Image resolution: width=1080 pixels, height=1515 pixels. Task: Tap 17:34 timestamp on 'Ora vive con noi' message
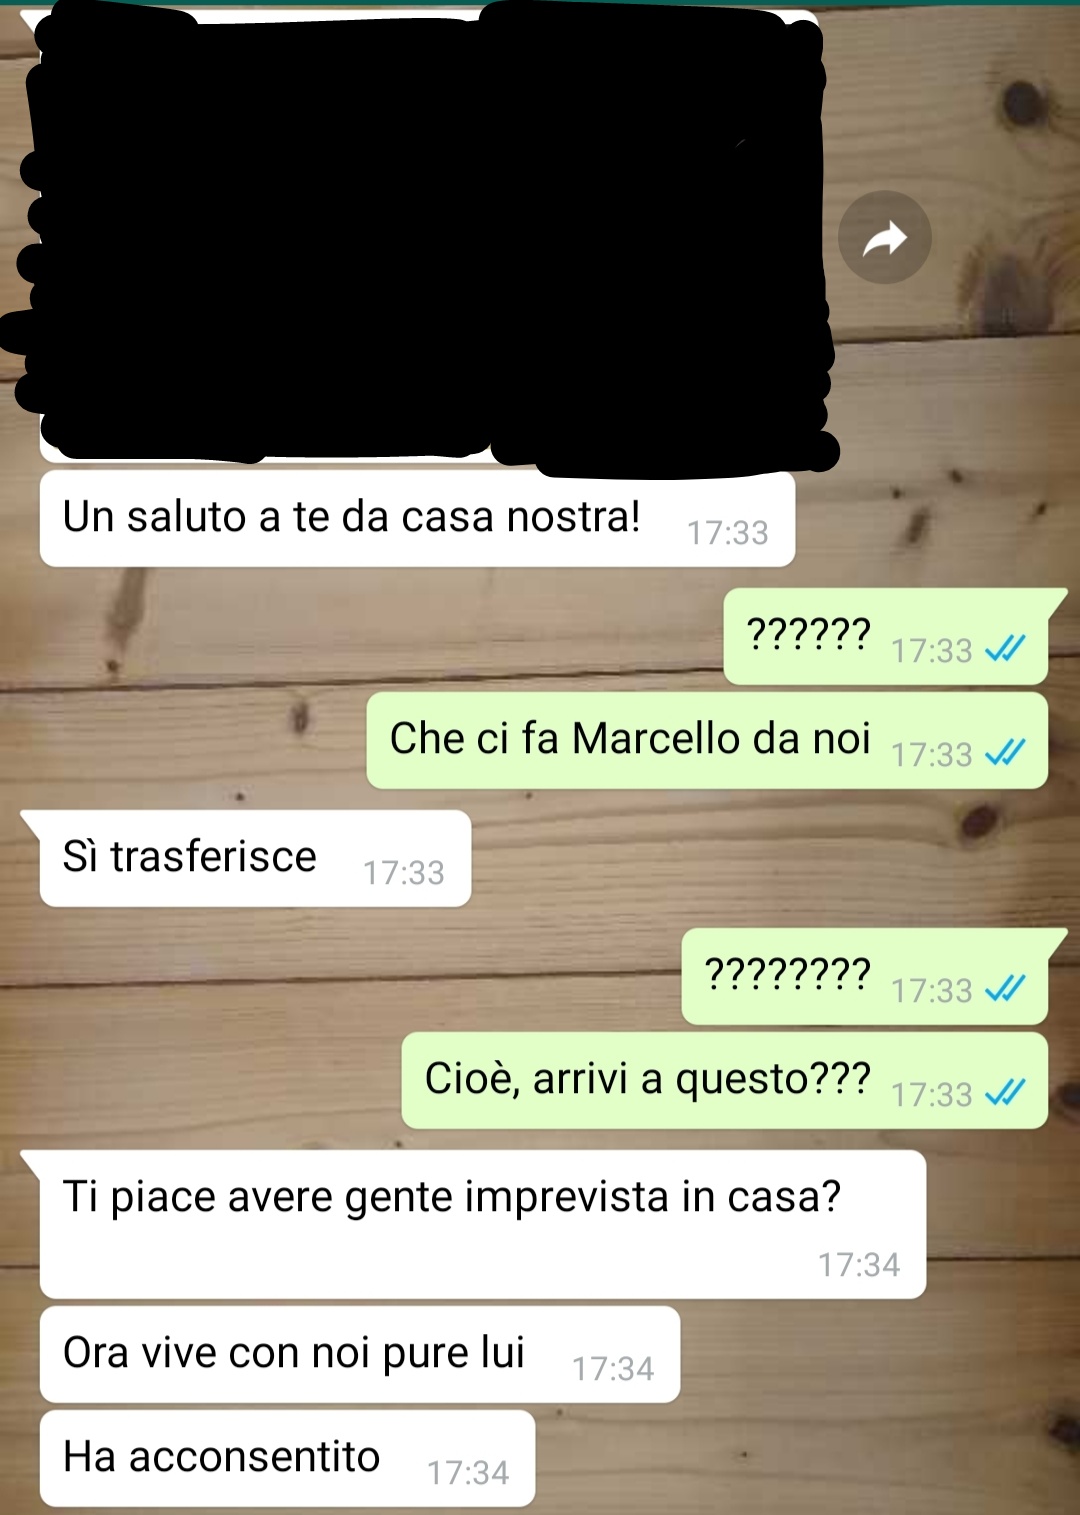click(x=613, y=1368)
